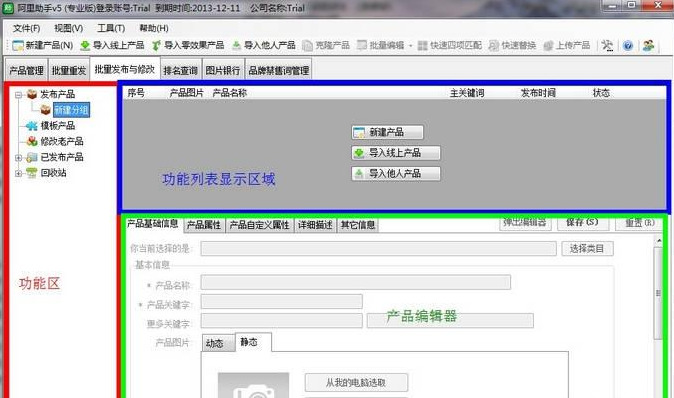Click the 产品名称 column header
Image resolution: width=674 pixels, height=398 pixels.
pos(230,93)
